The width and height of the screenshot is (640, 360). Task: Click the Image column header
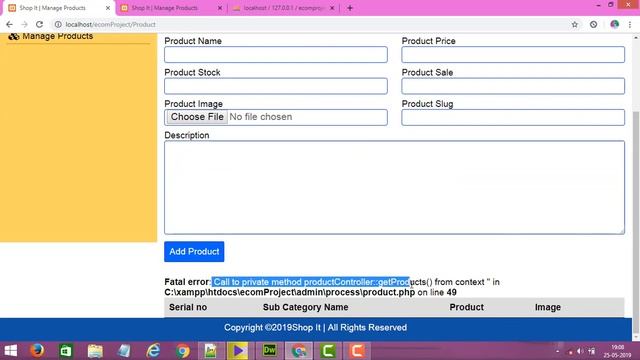pos(548,307)
